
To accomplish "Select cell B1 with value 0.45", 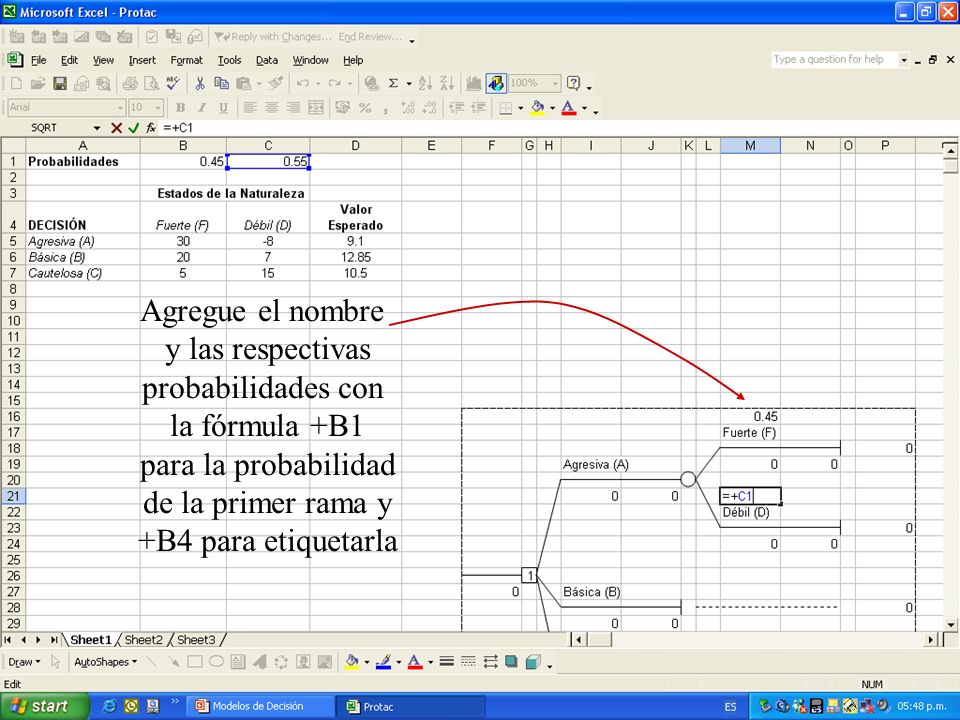I will [x=183, y=162].
